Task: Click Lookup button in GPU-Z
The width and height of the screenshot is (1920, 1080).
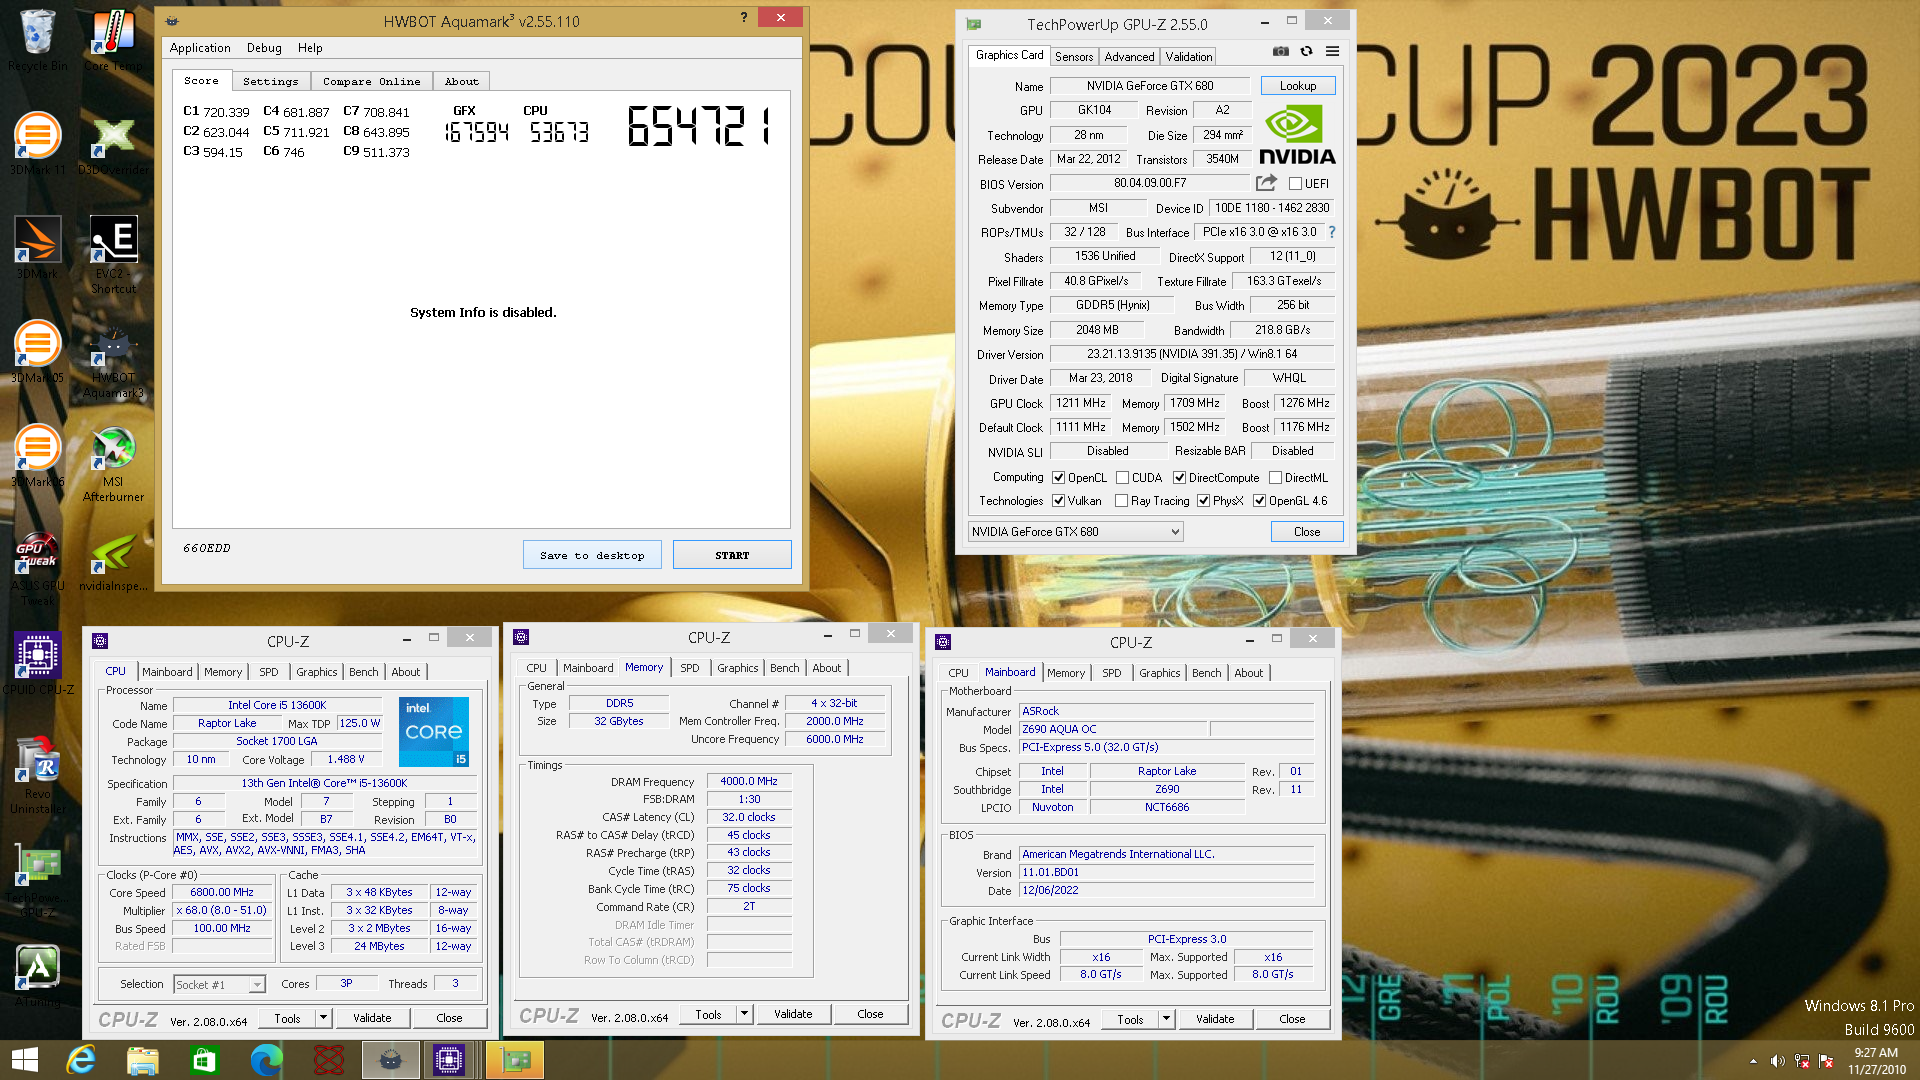Action: pyautogui.click(x=1298, y=86)
